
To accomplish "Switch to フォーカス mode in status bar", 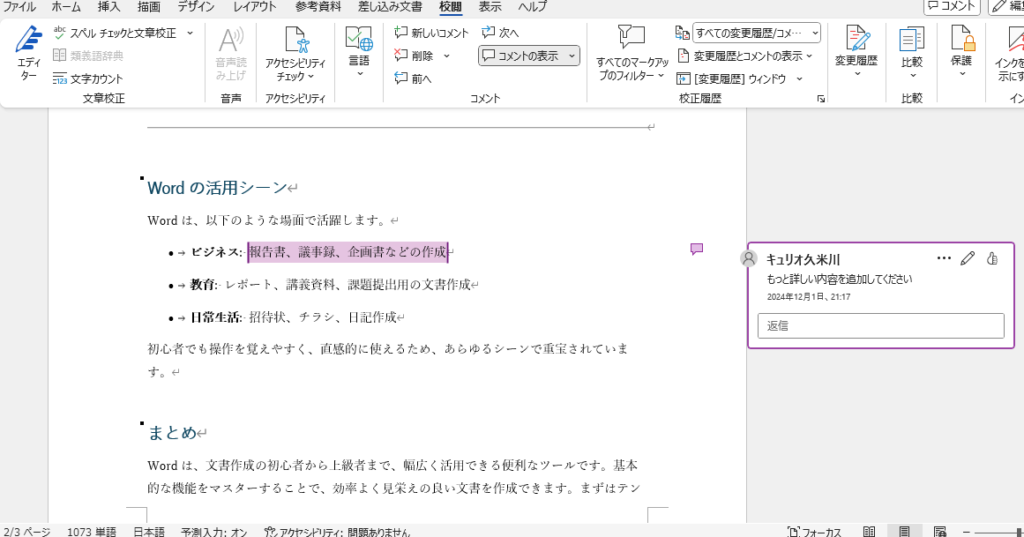I will [x=814, y=532].
